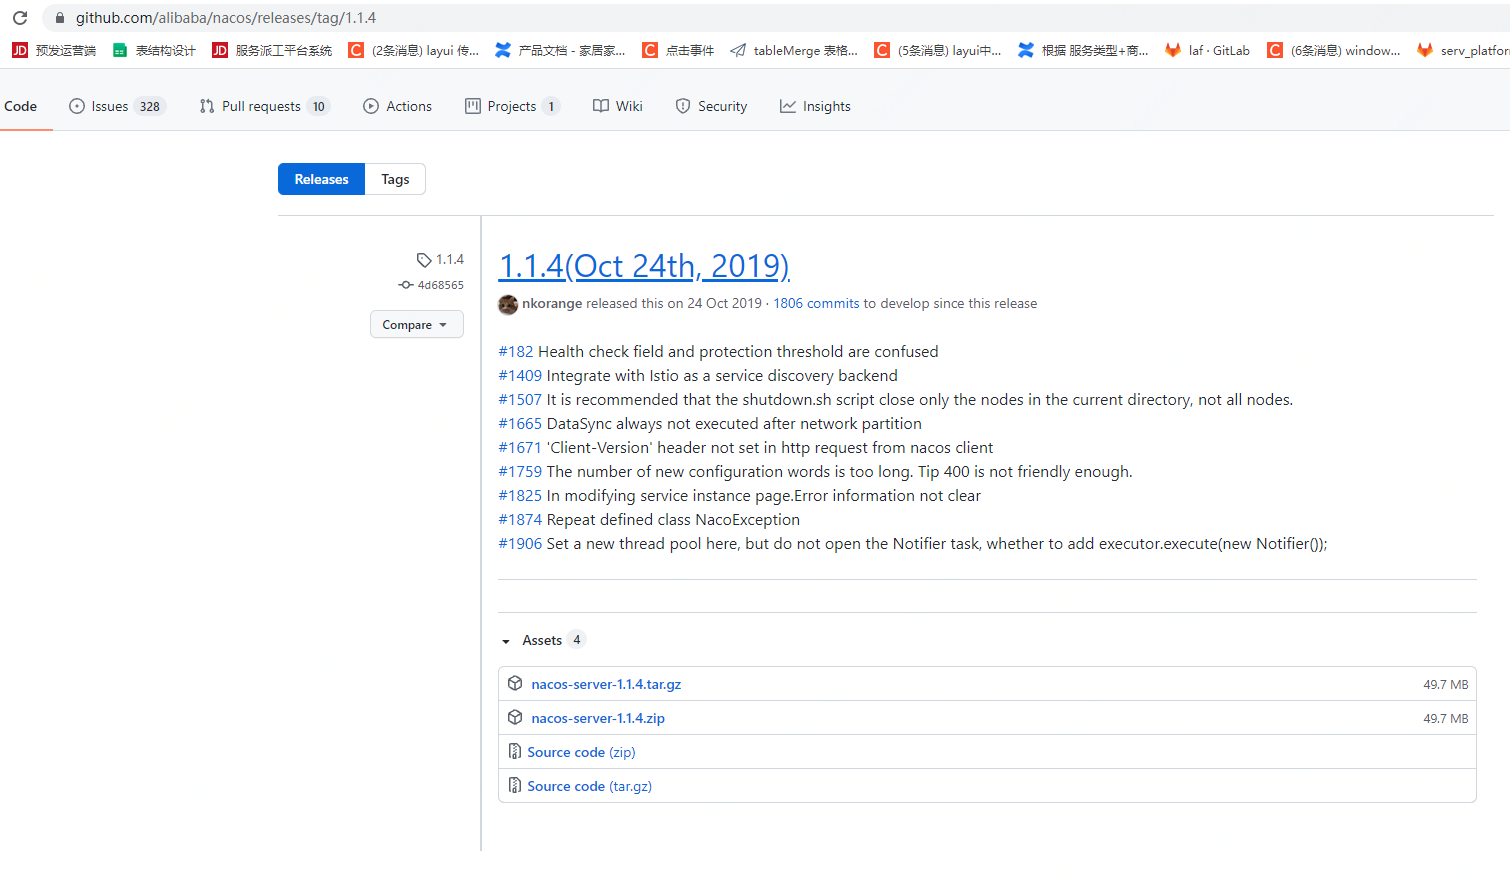The image size is (1510, 882).
Task: Click the Issues count badge 328
Action: coord(150,106)
